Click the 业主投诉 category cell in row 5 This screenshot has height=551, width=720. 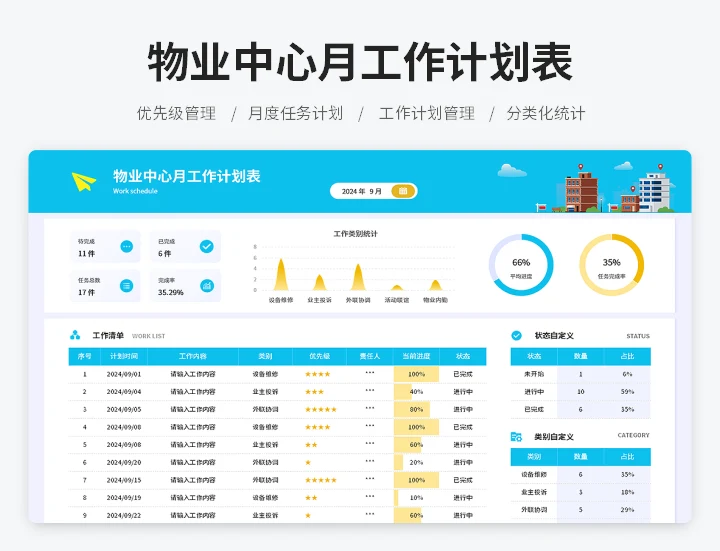point(265,445)
